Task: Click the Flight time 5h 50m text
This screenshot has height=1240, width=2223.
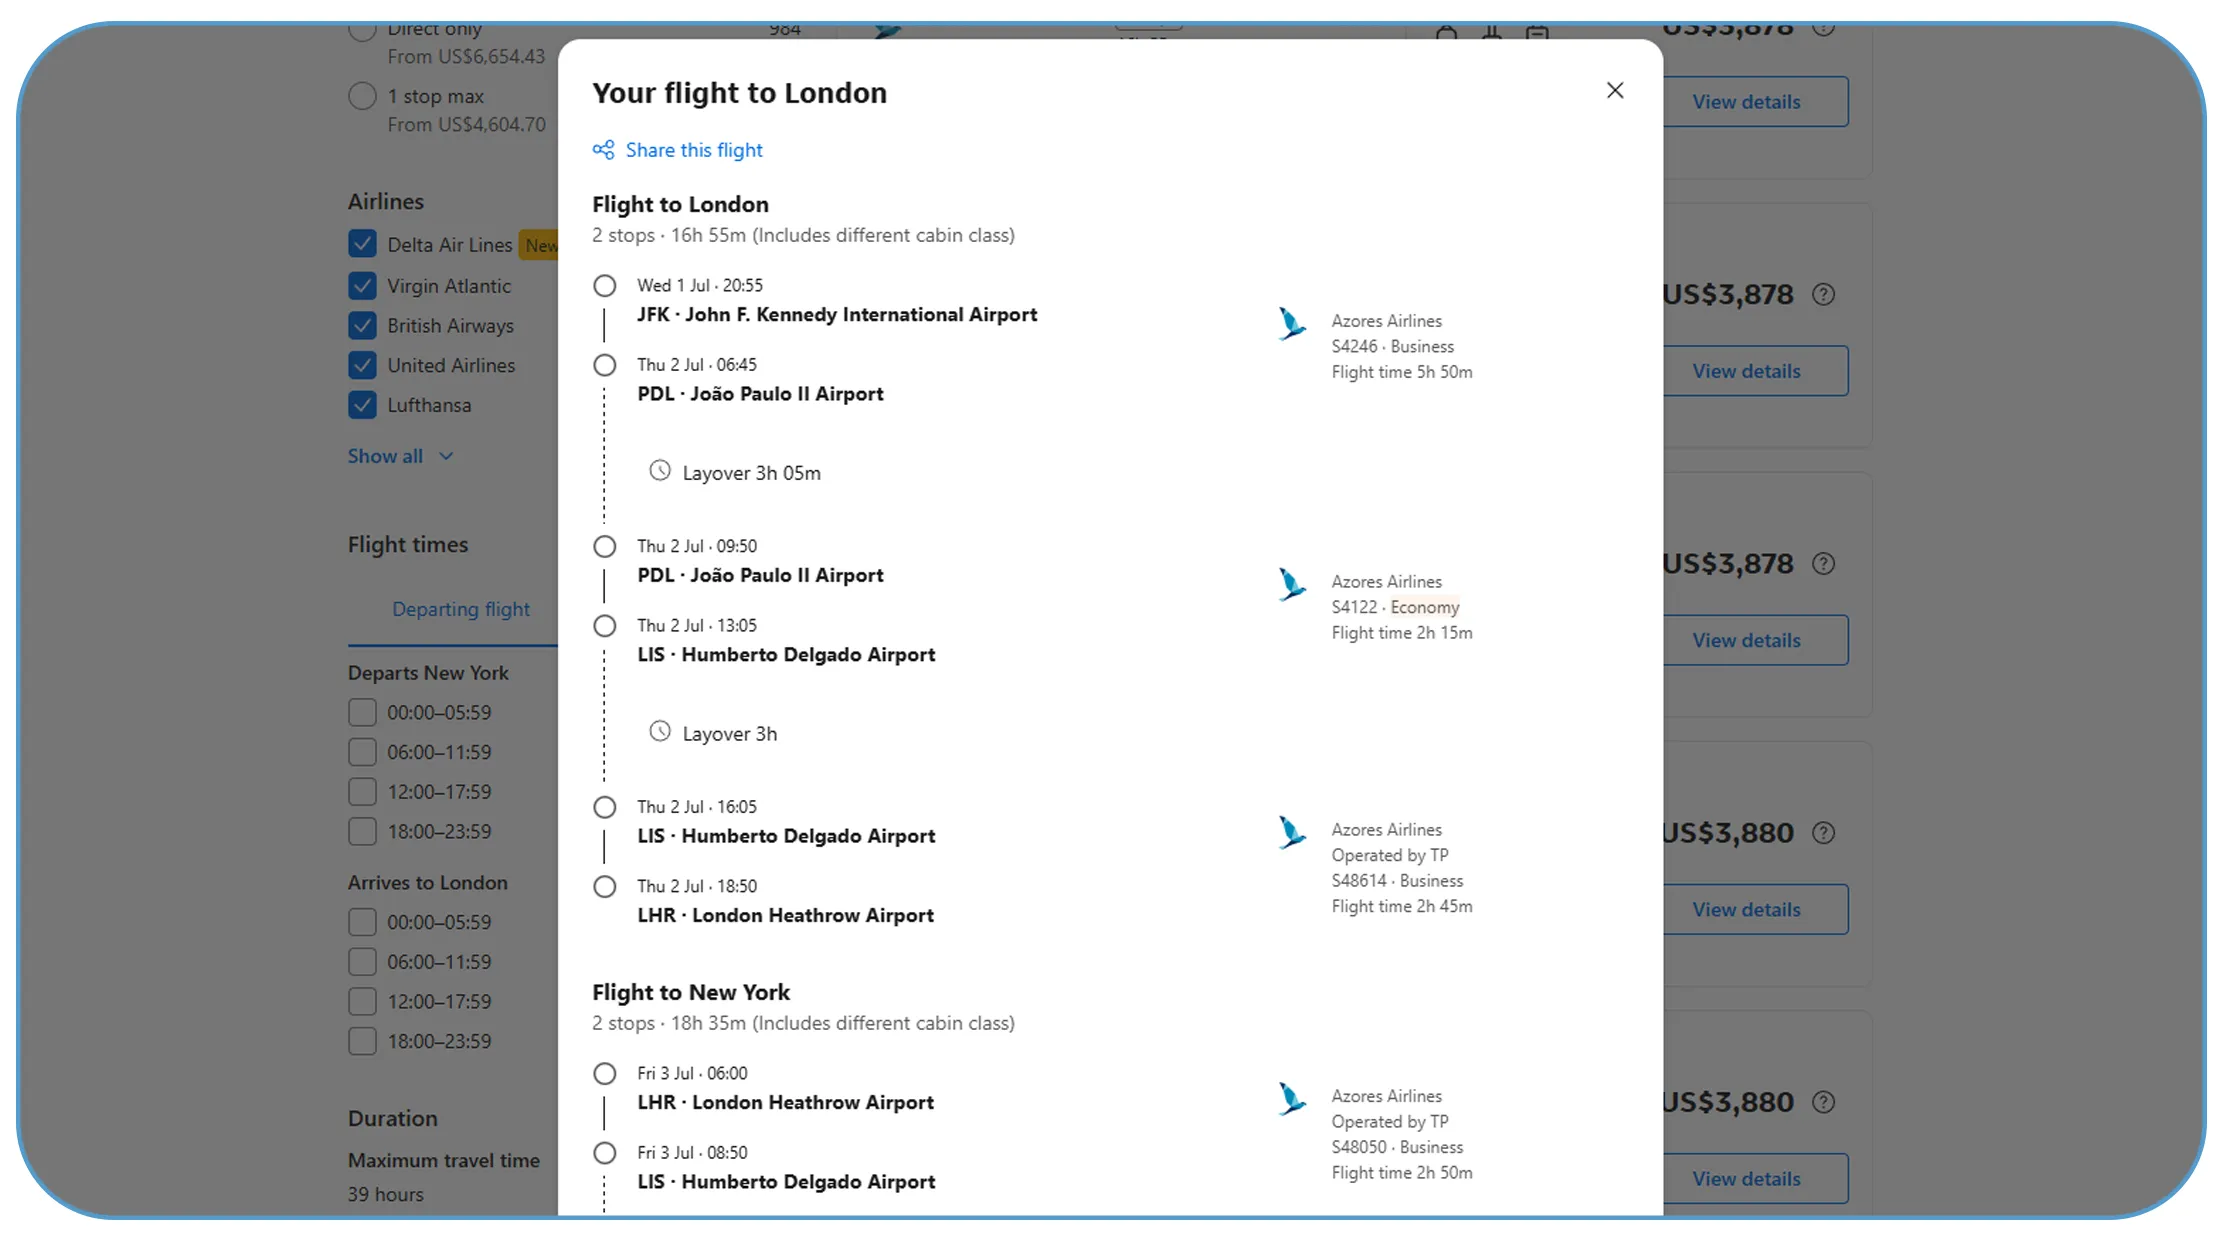Action: coord(1401,372)
